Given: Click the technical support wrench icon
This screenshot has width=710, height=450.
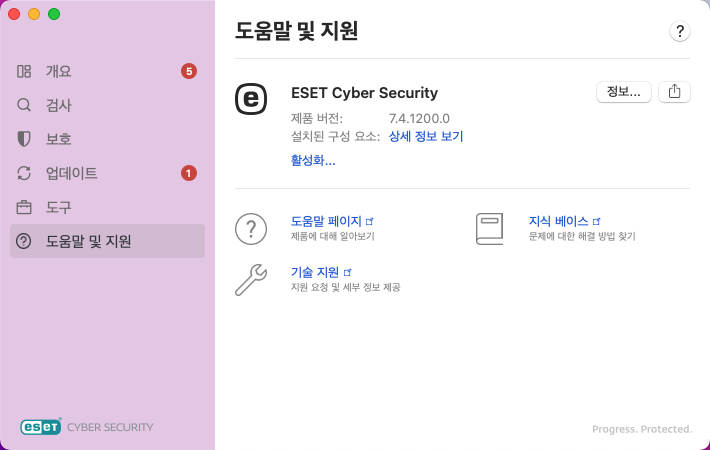Looking at the screenshot, I should click(x=251, y=279).
